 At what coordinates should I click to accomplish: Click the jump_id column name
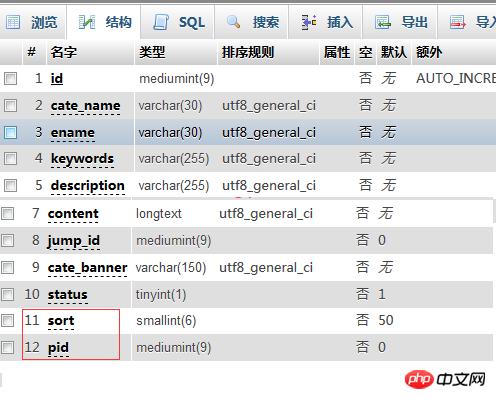(x=74, y=241)
